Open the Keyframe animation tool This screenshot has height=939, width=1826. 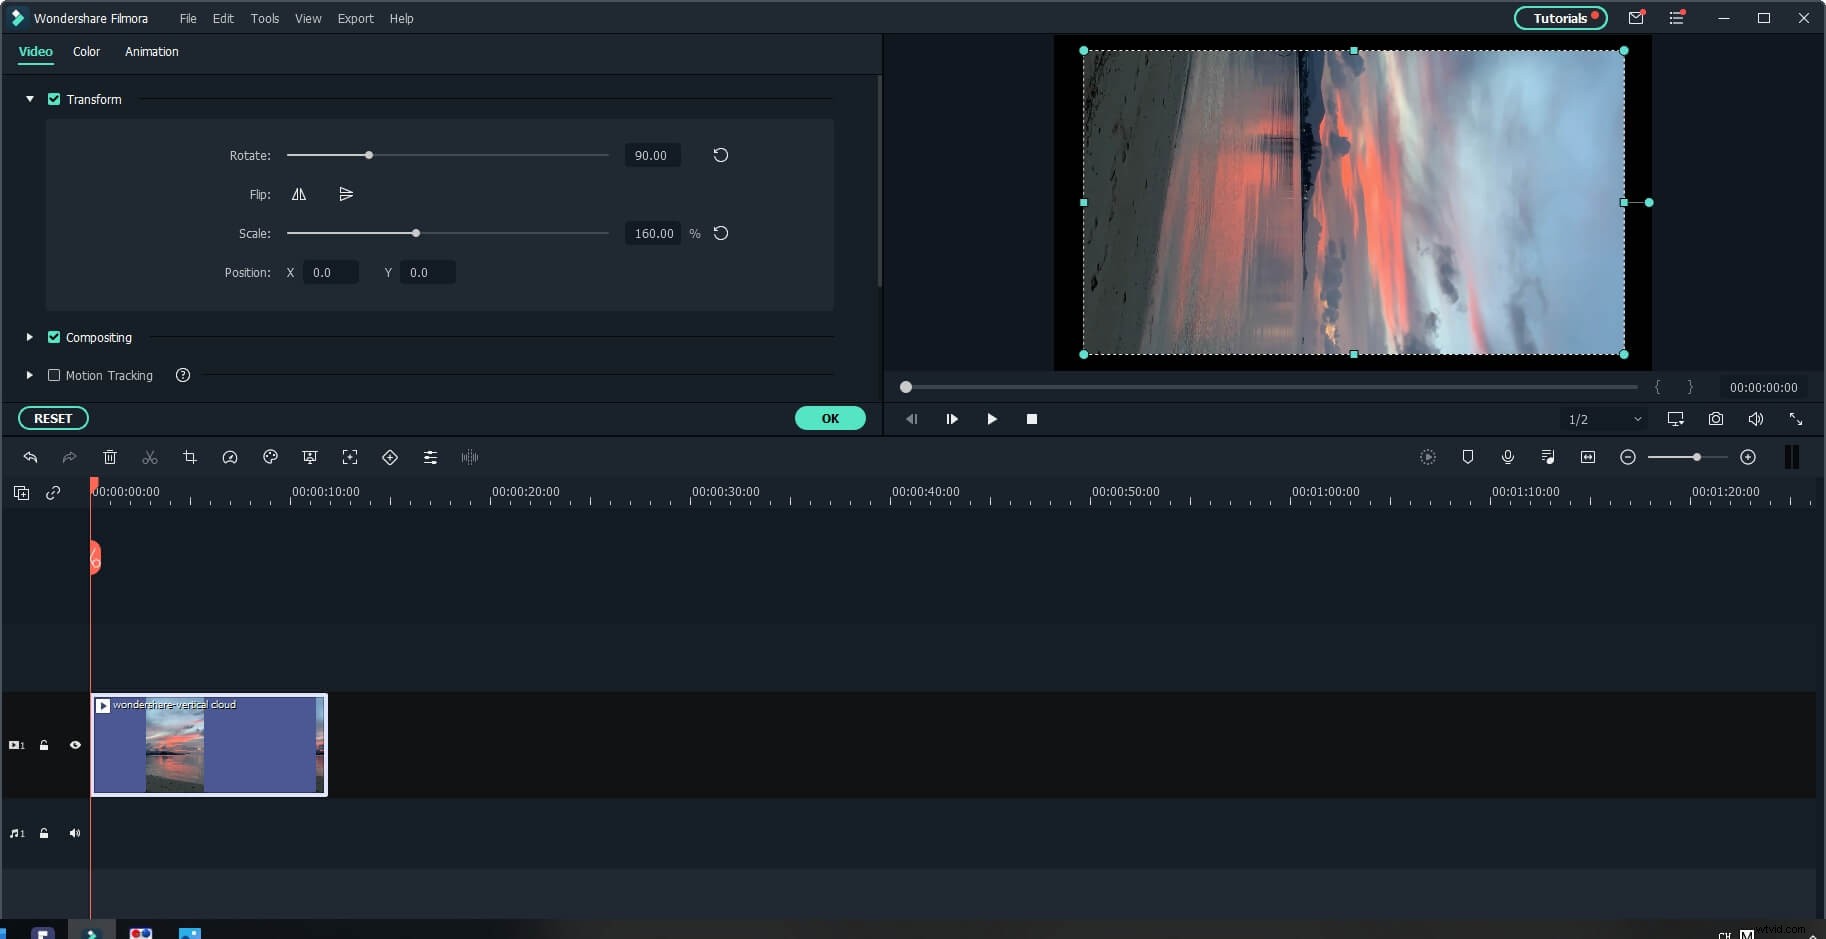pos(390,457)
